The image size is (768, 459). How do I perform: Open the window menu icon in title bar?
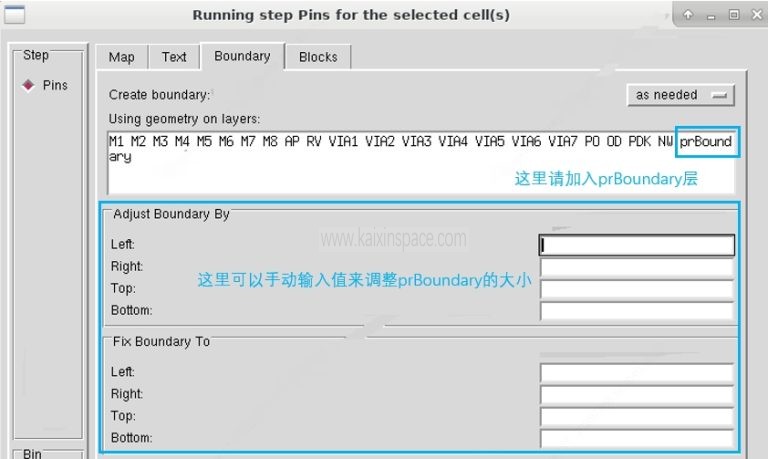[15, 15]
